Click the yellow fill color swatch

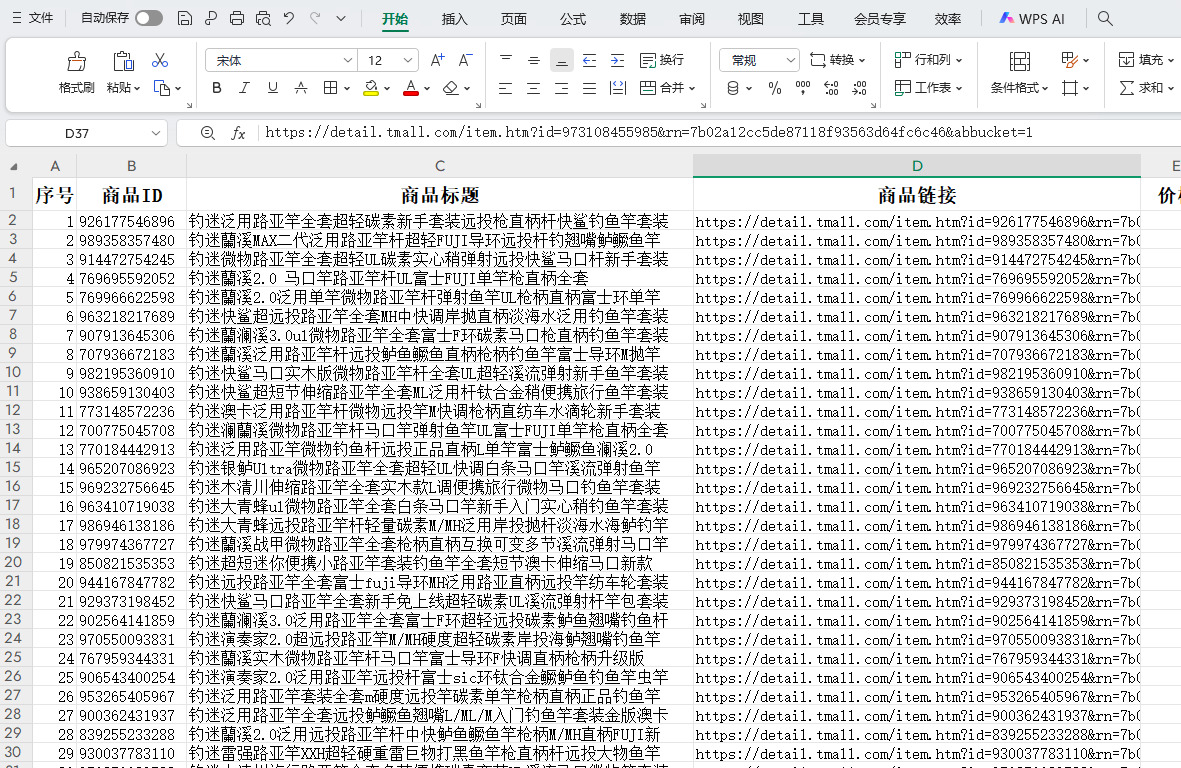(x=371, y=88)
